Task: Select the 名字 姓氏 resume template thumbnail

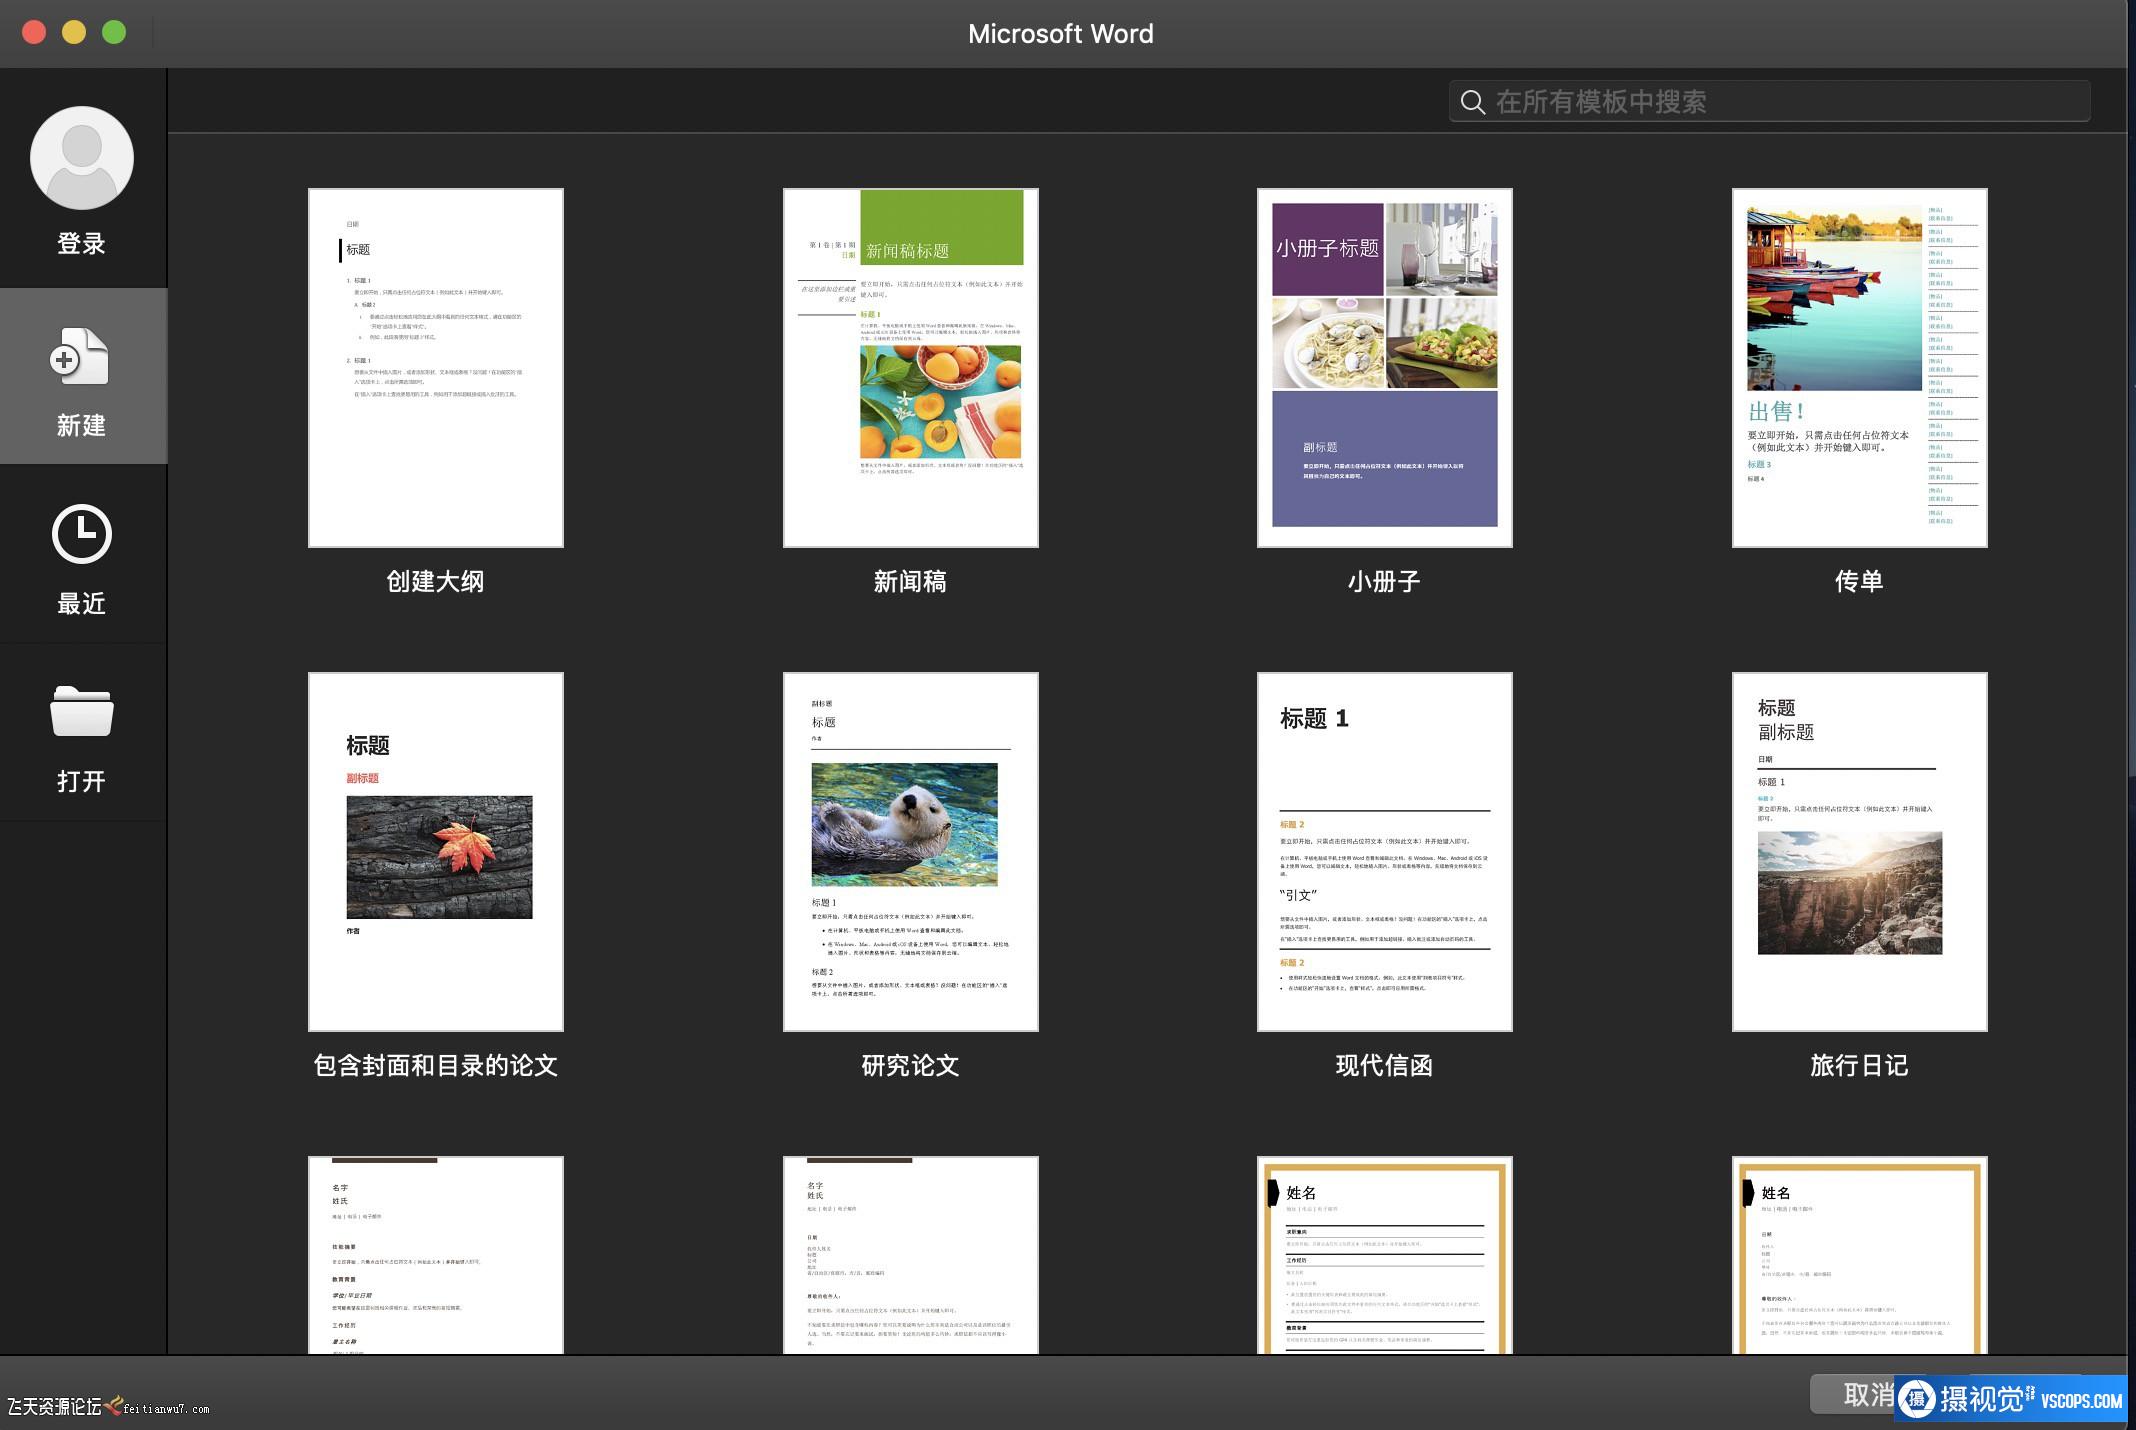Action: (436, 1256)
